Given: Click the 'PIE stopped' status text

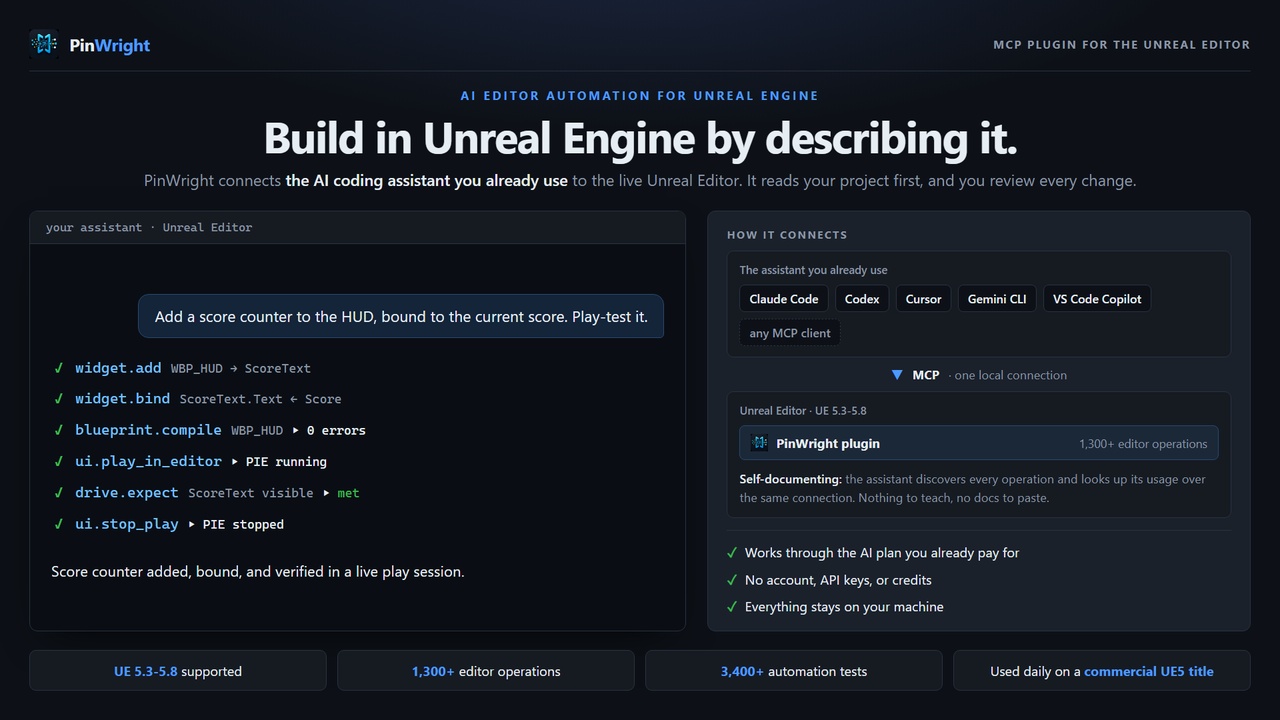Looking at the screenshot, I should tap(243, 524).
